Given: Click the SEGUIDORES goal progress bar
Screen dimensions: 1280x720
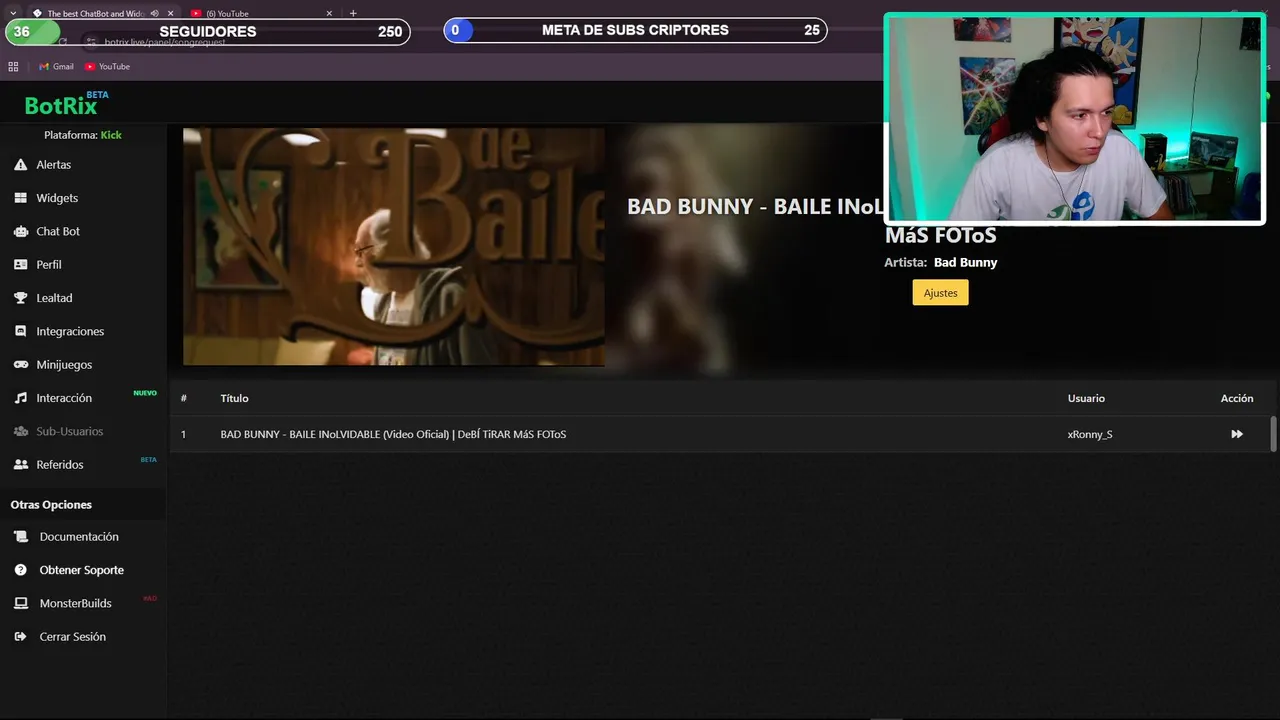Looking at the screenshot, I should click(207, 31).
